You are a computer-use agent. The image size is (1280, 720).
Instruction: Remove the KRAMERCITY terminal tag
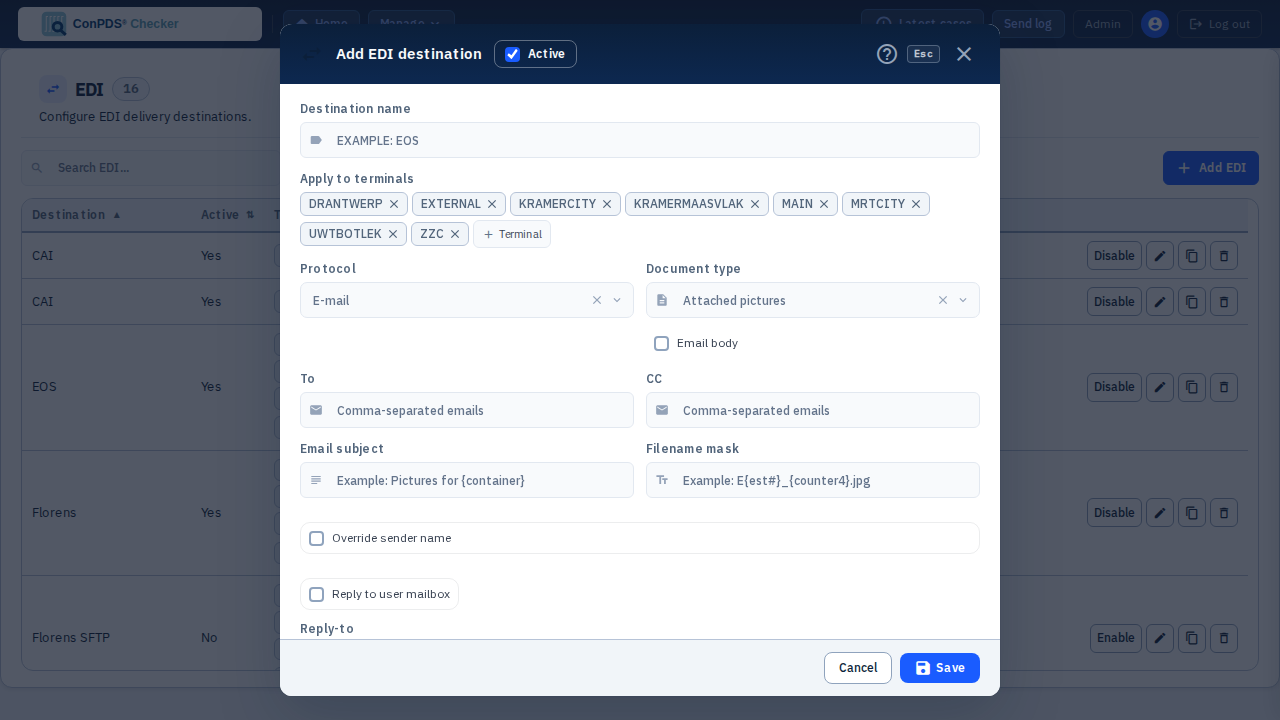pyautogui.click(x=607, y=204)
